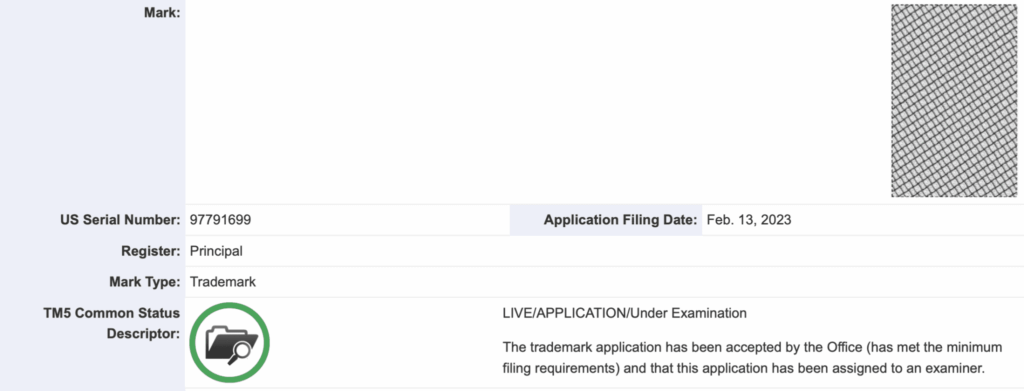Select the Principal register value
1024x391 pixels.
click(x=216, y=251)
